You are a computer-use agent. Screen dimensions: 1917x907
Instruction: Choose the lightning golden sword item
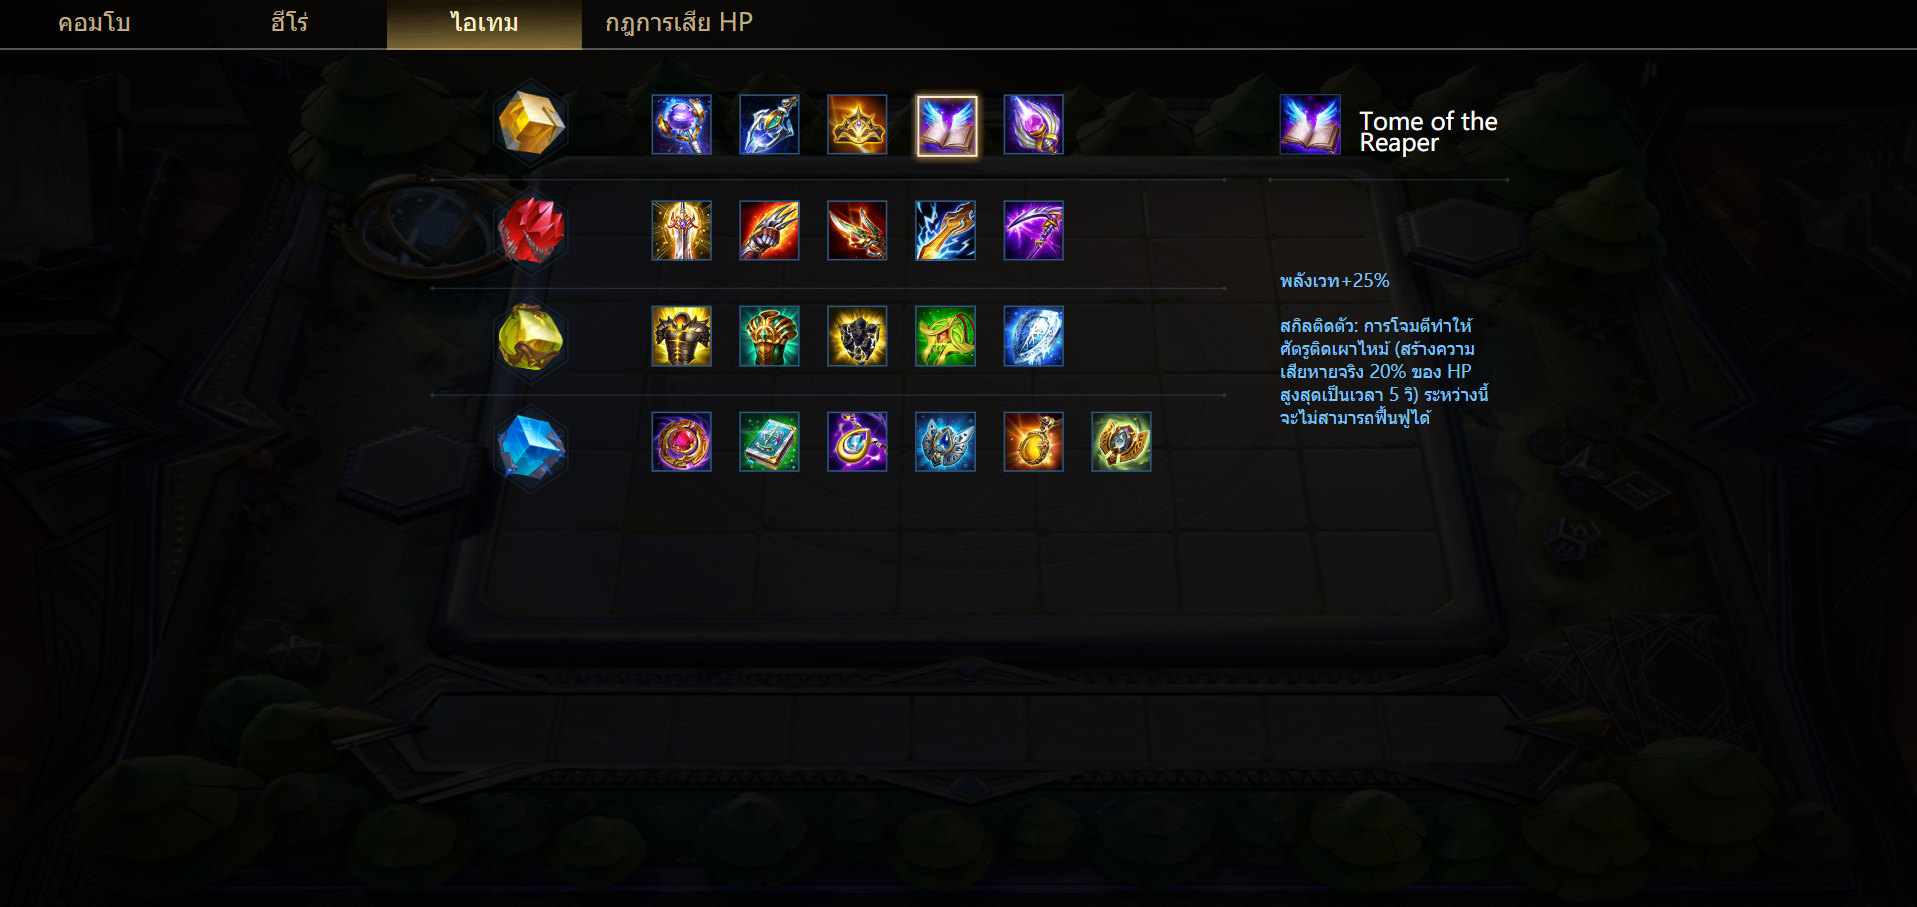(x=945, y=231)
